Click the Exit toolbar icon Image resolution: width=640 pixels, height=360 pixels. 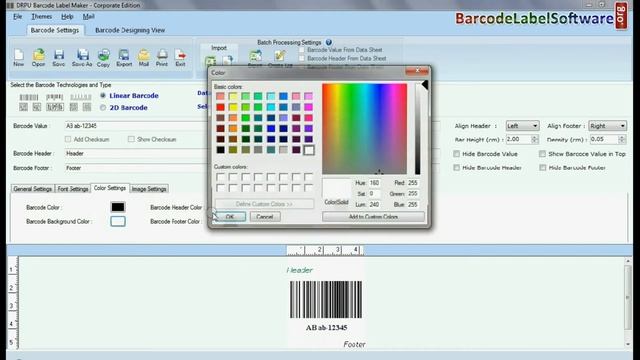pos(180,58)
